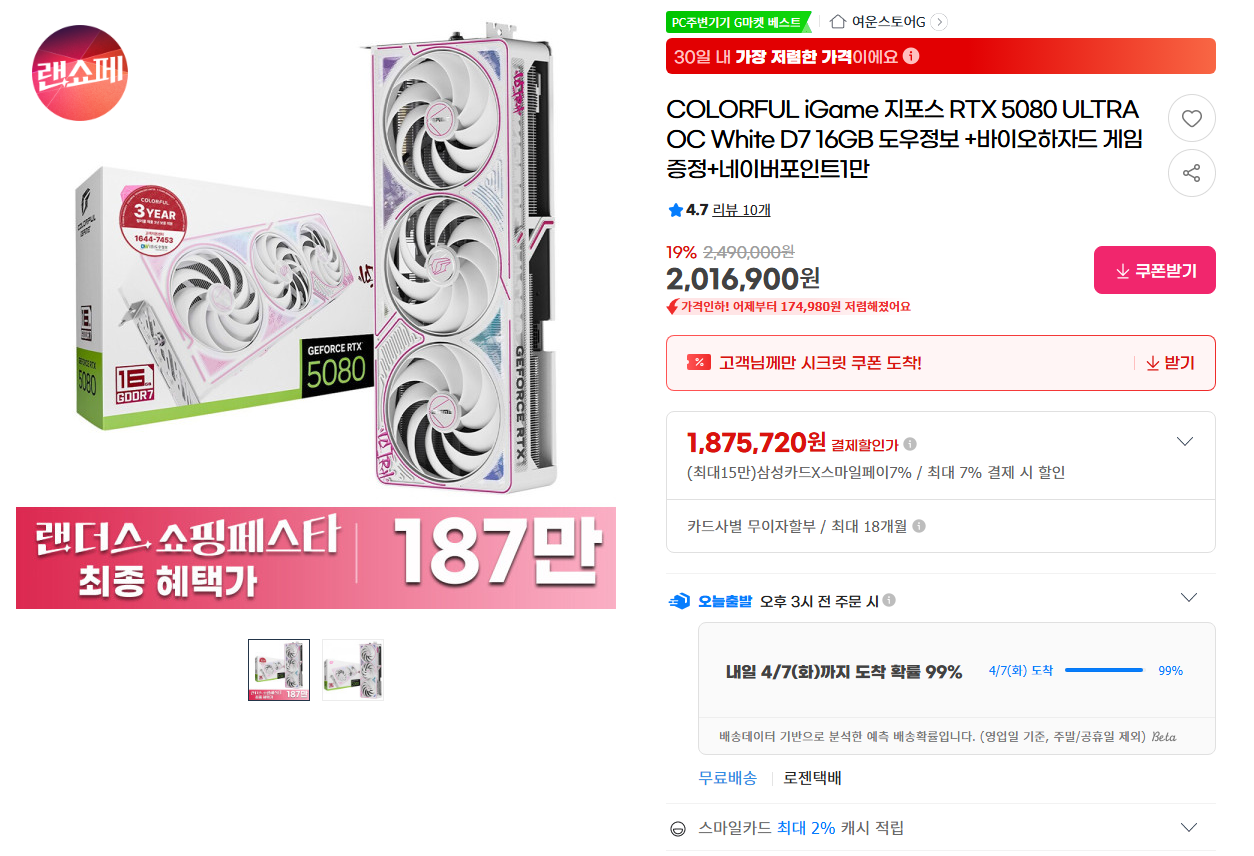Click the 스마일카드 smile icon
This screenshot has width=1254, height=856.
(680, 827)
